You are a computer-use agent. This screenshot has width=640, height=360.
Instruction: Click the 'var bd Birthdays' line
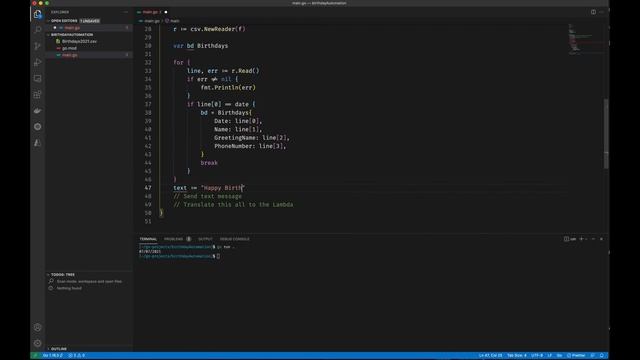point(200,46)
